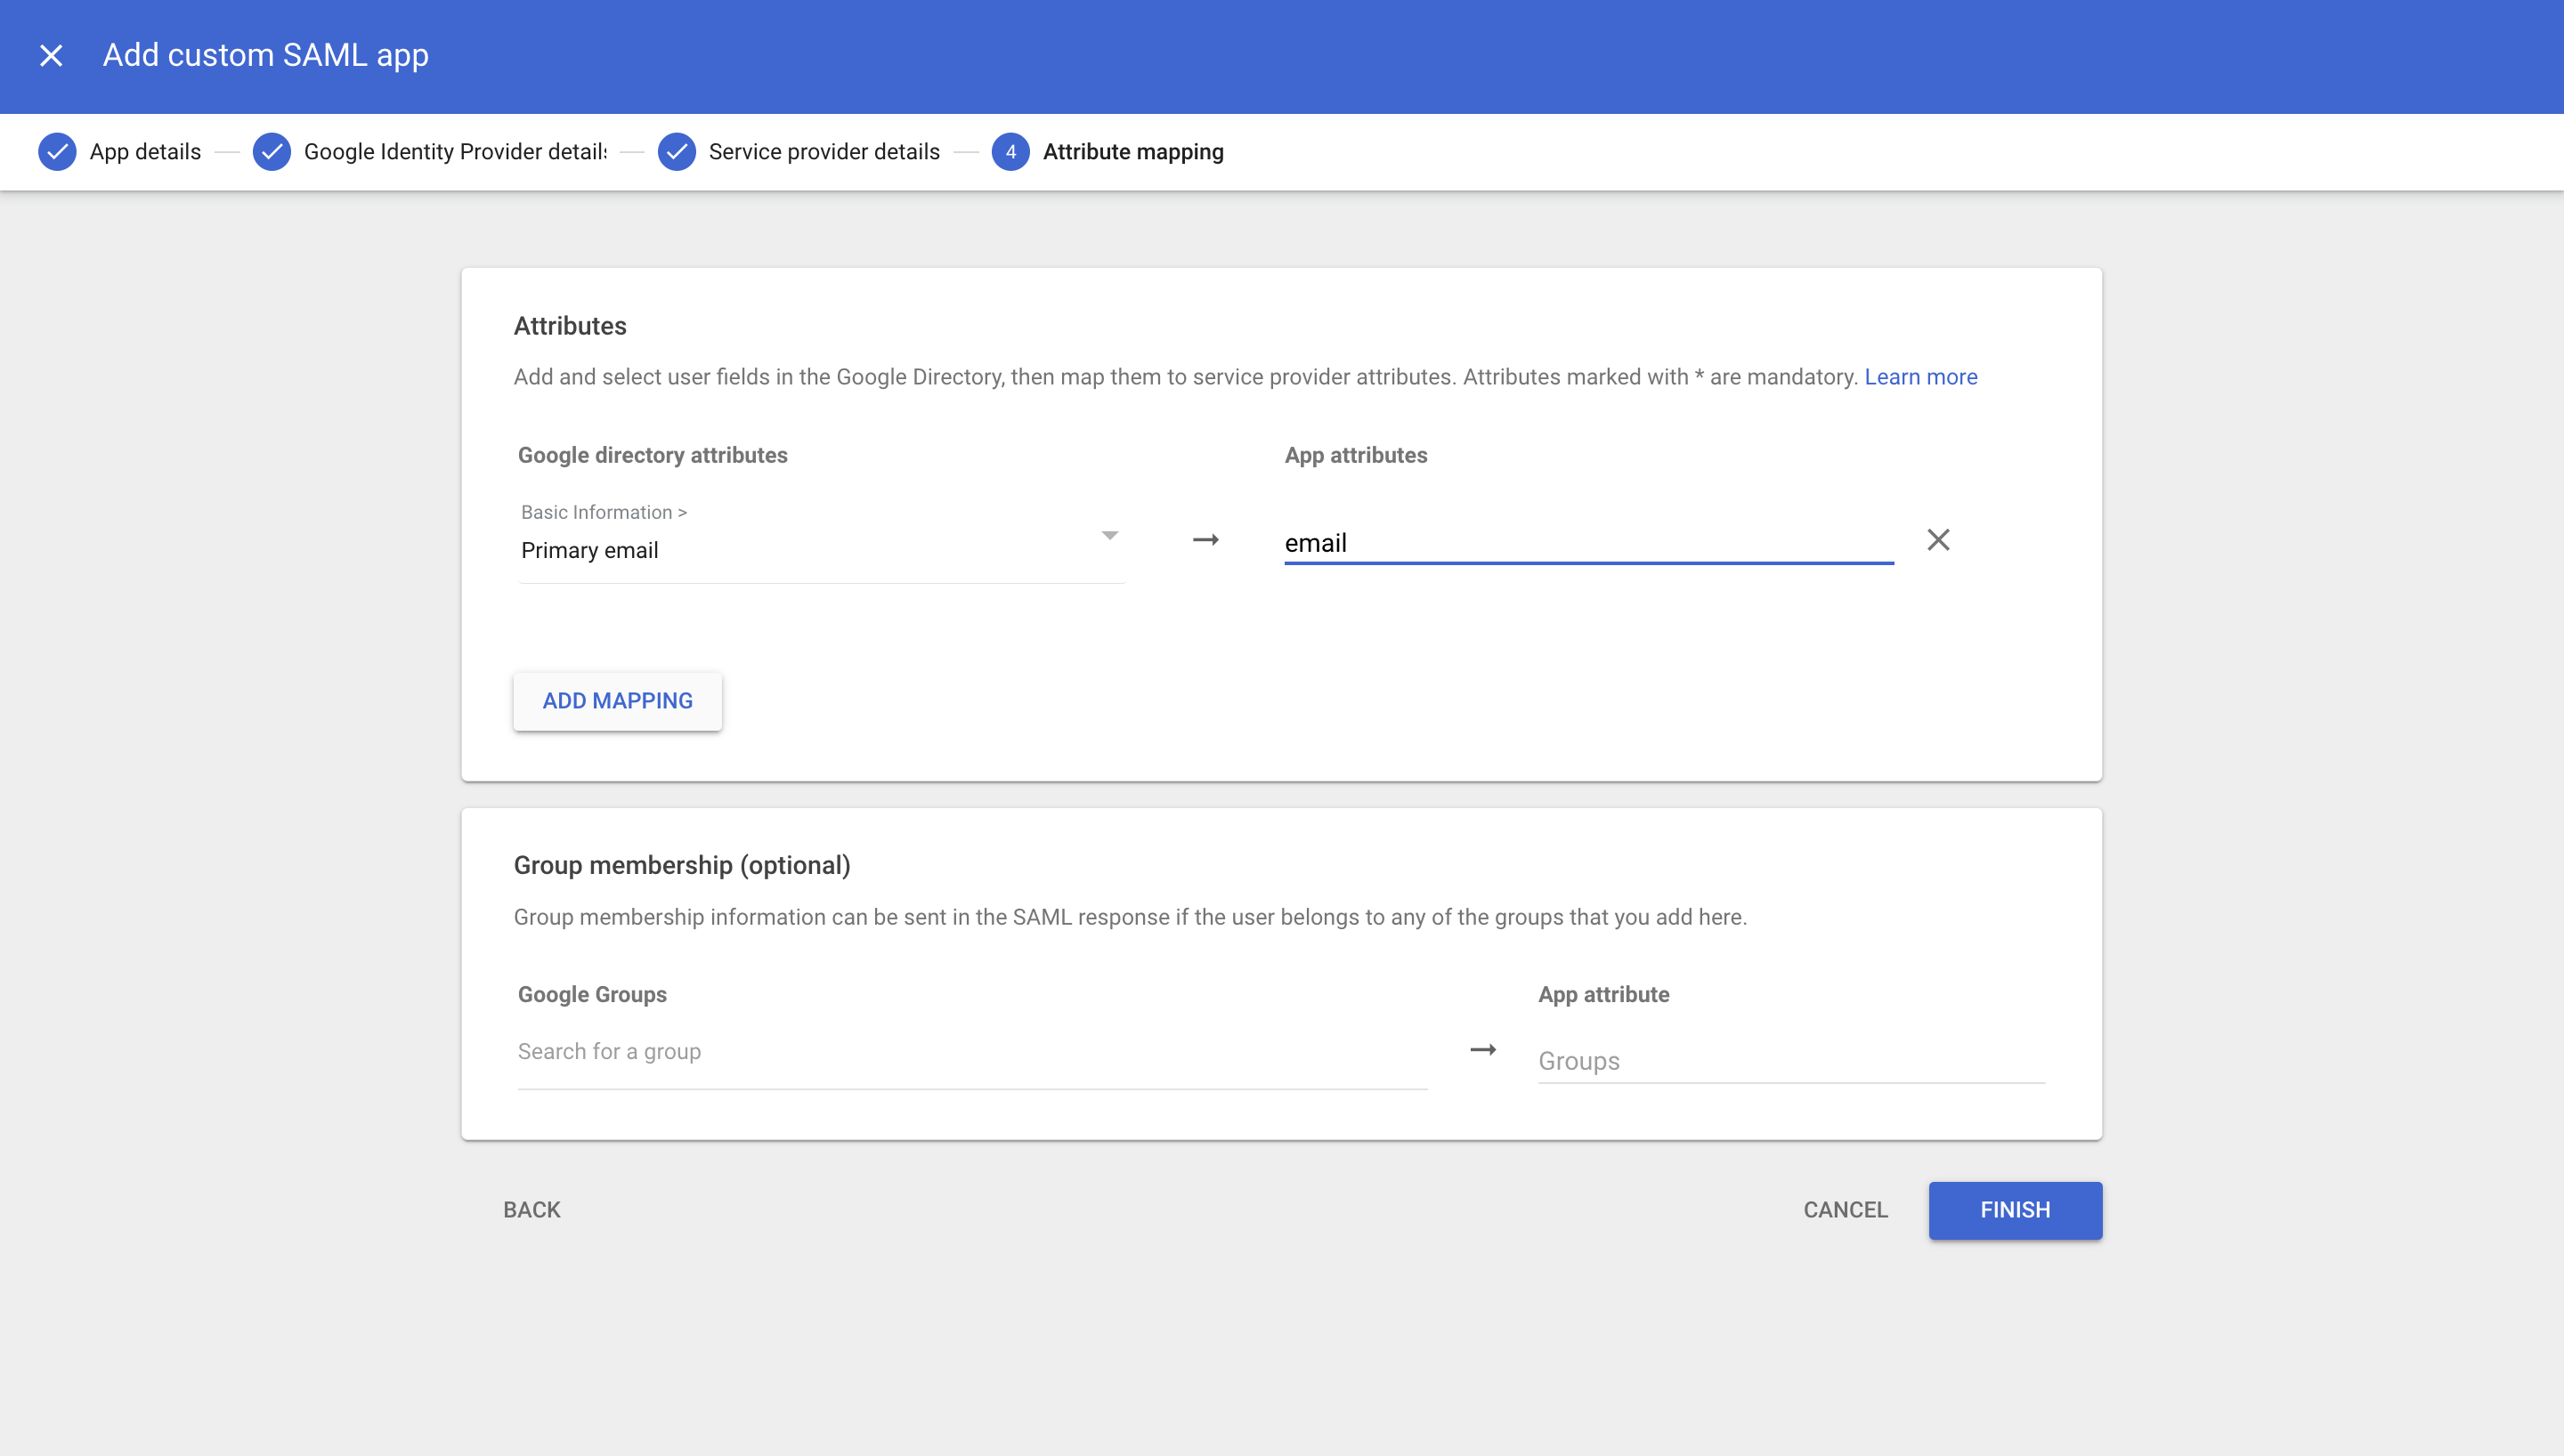Click the Add custom SAML app title
2564x1456 pixels.
pos(266,55)
